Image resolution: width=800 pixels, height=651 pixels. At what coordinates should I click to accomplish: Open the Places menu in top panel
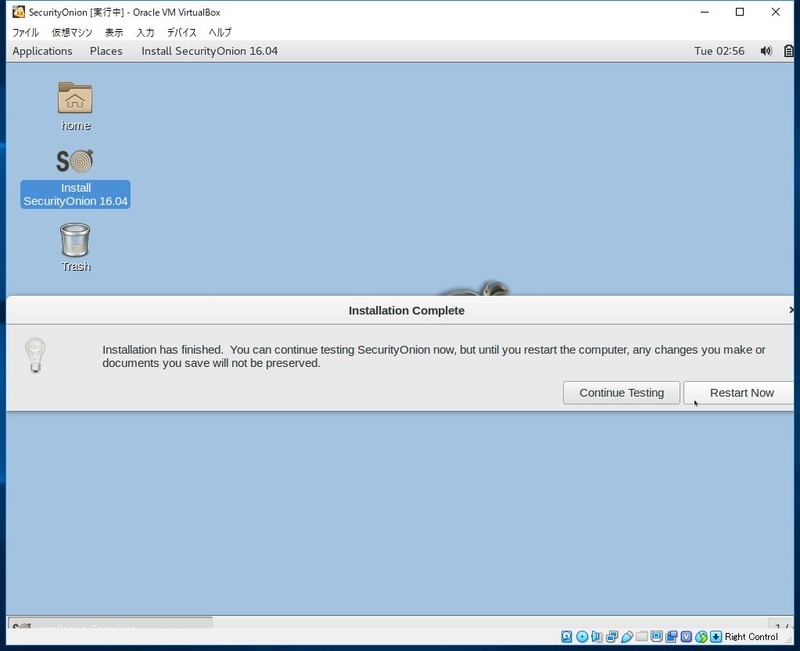[x=106, y=51]
